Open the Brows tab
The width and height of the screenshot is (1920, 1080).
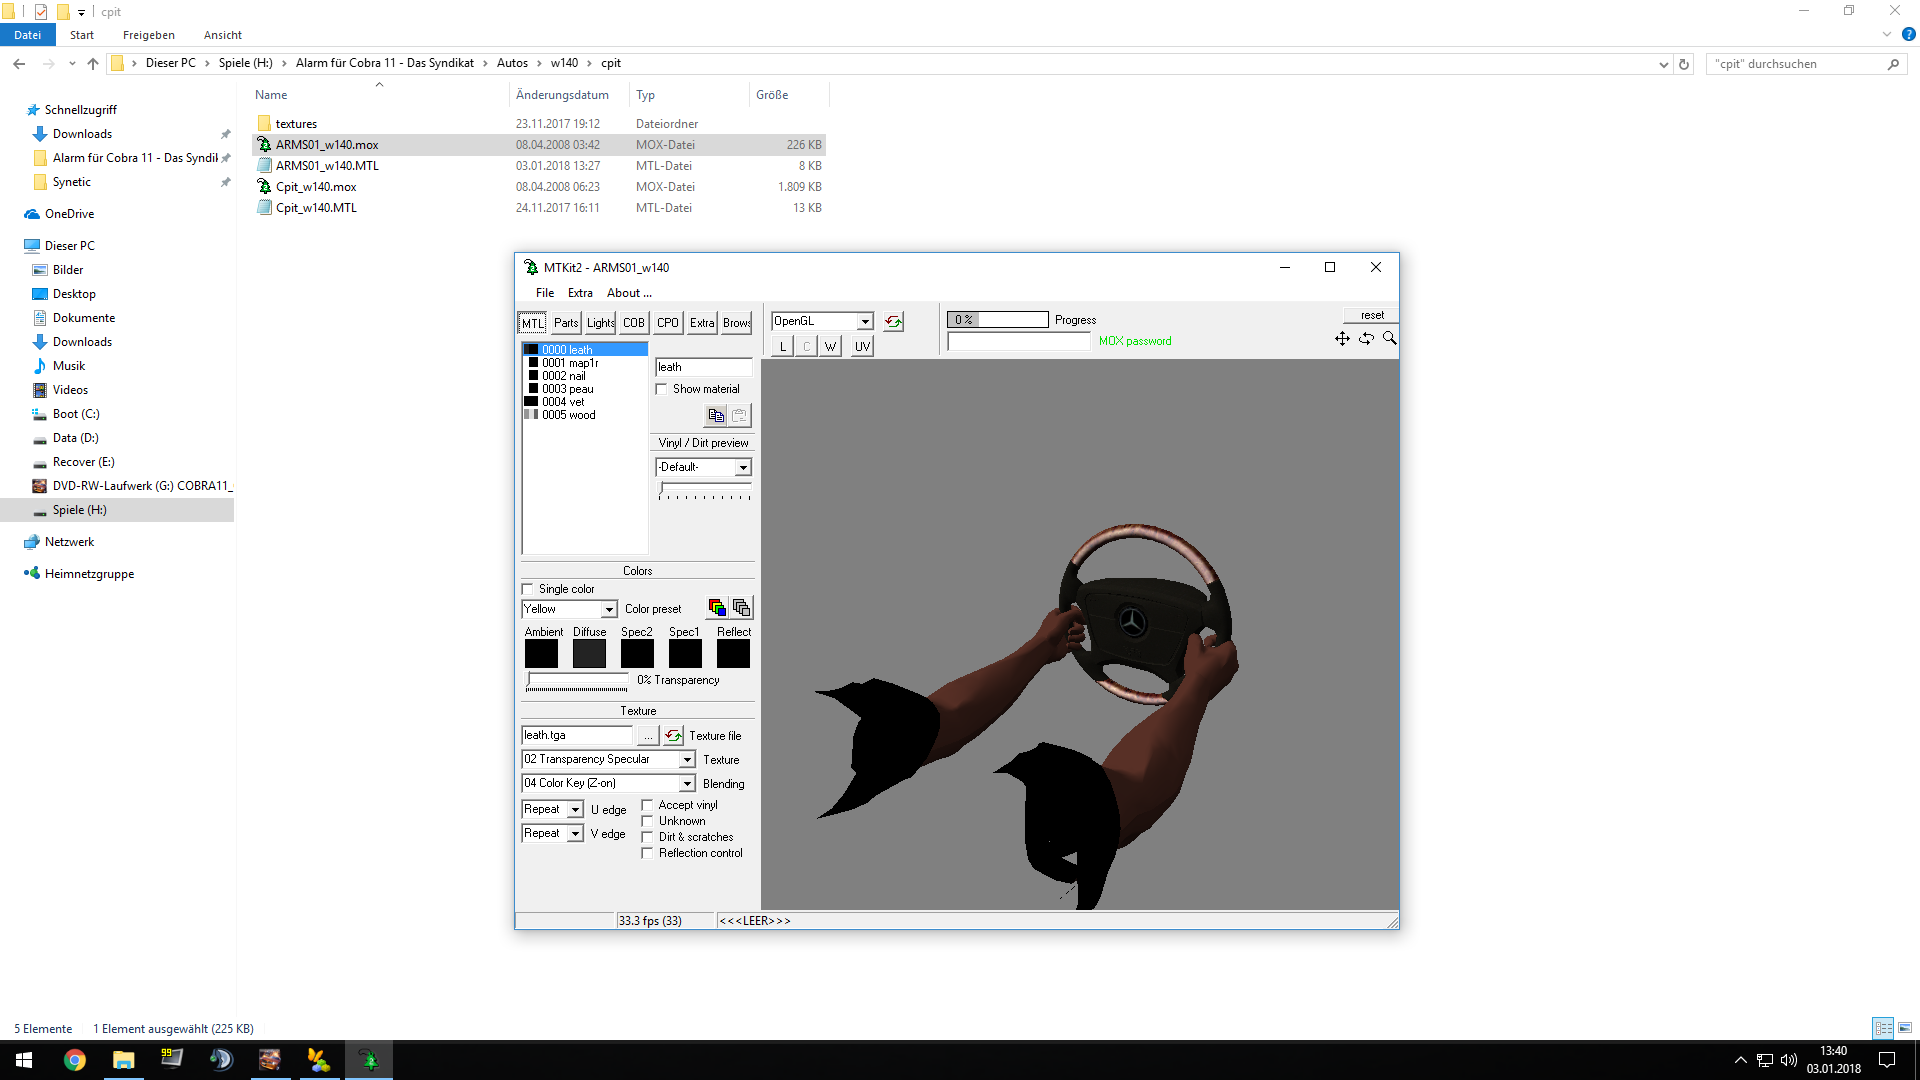coord(737,323)
